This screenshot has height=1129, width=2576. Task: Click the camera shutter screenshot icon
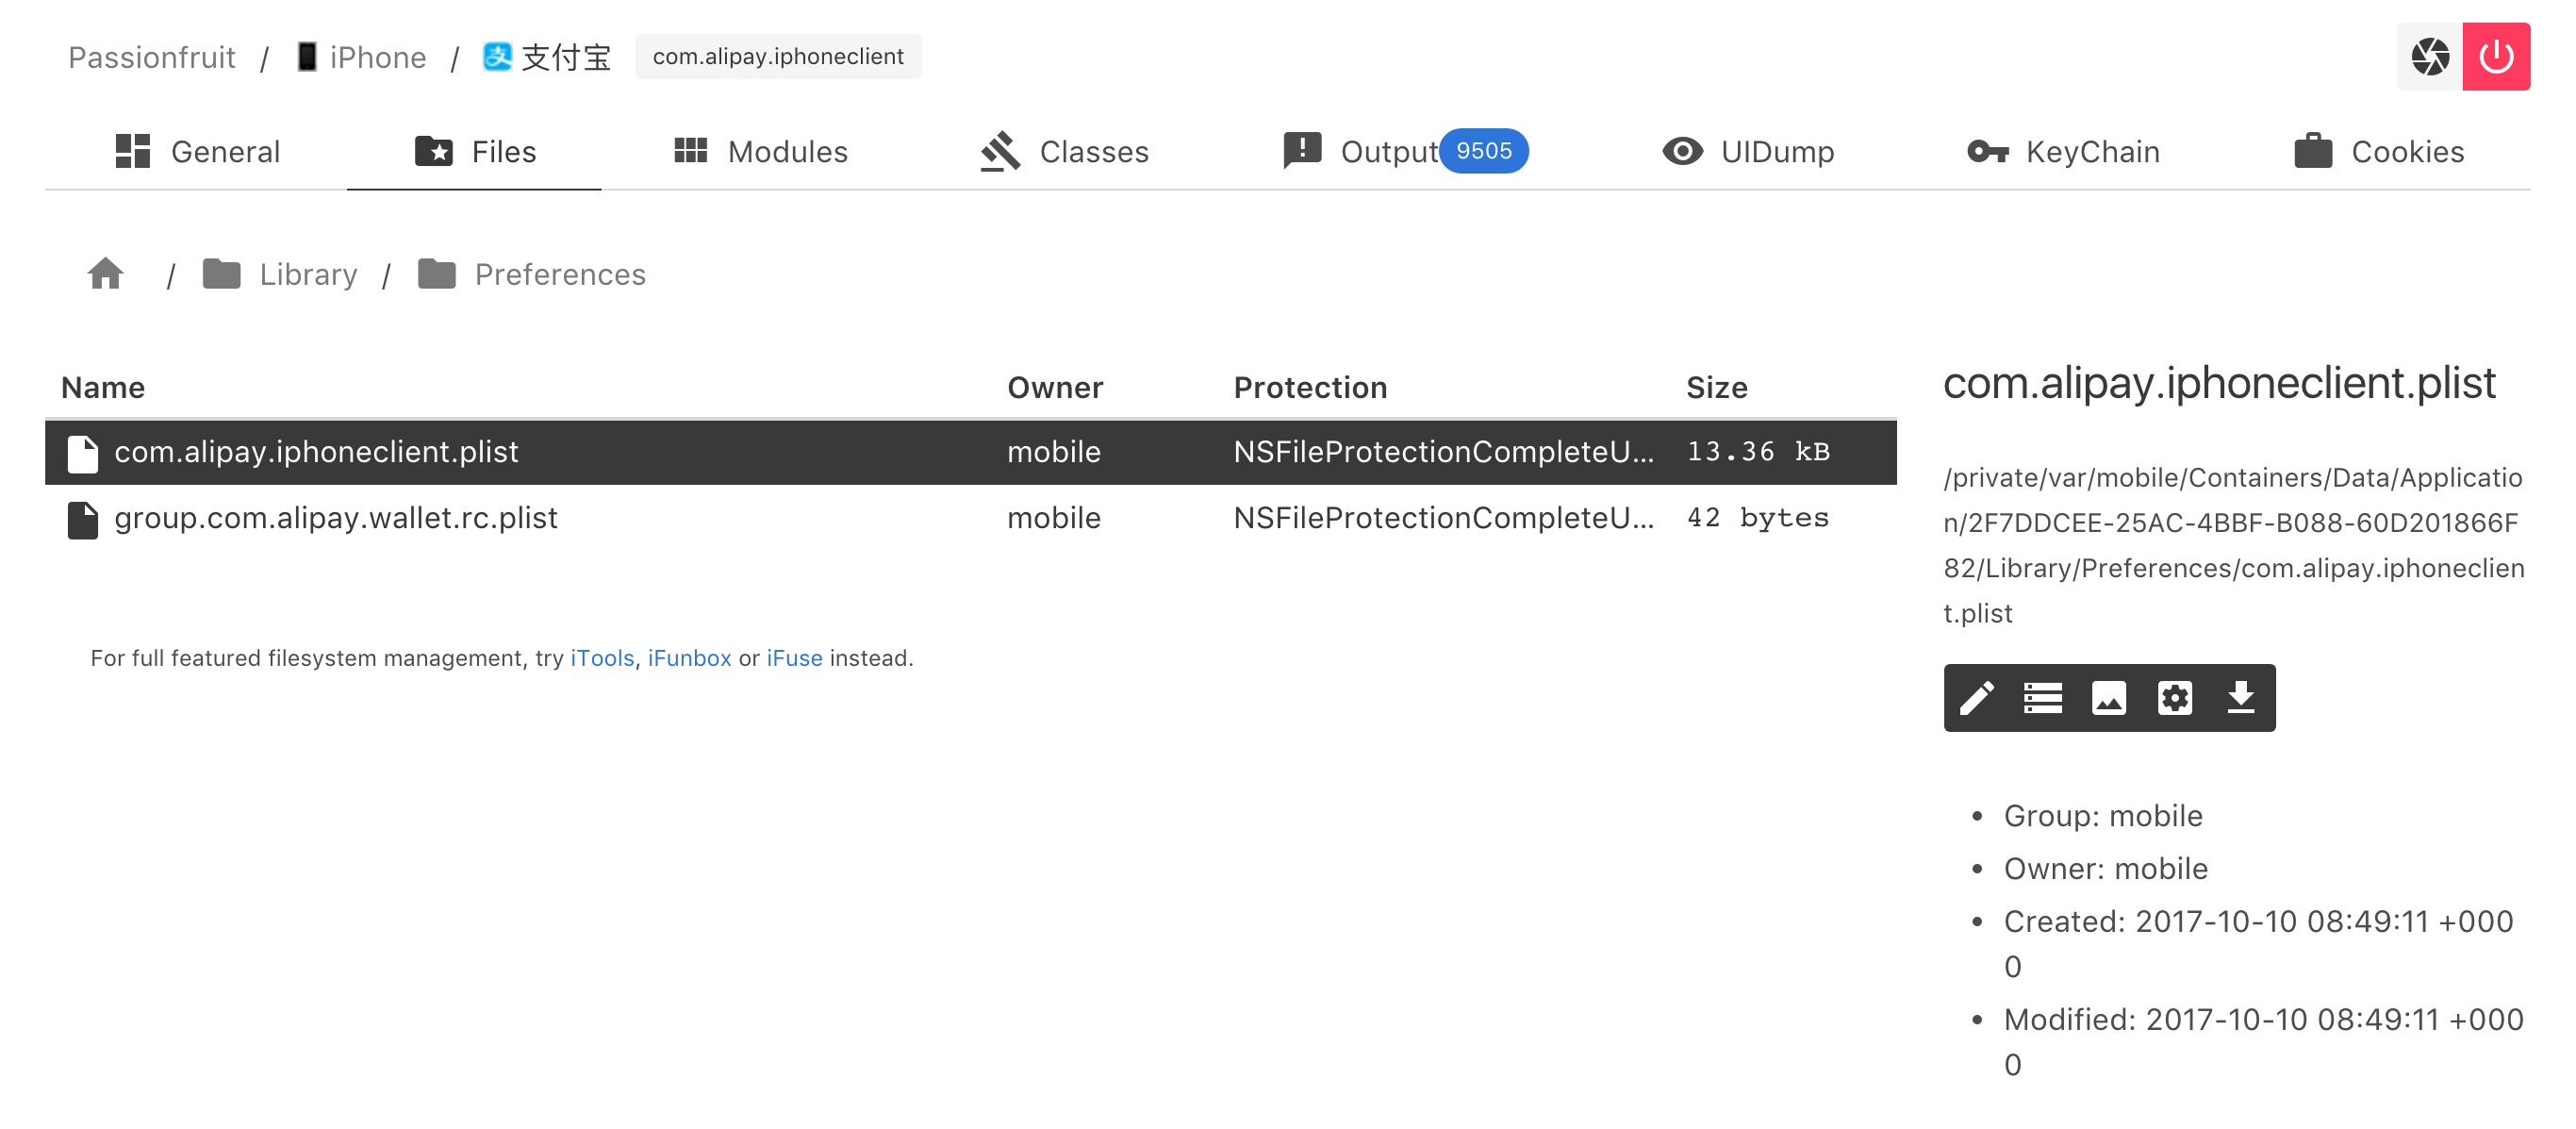[2429, 57]
